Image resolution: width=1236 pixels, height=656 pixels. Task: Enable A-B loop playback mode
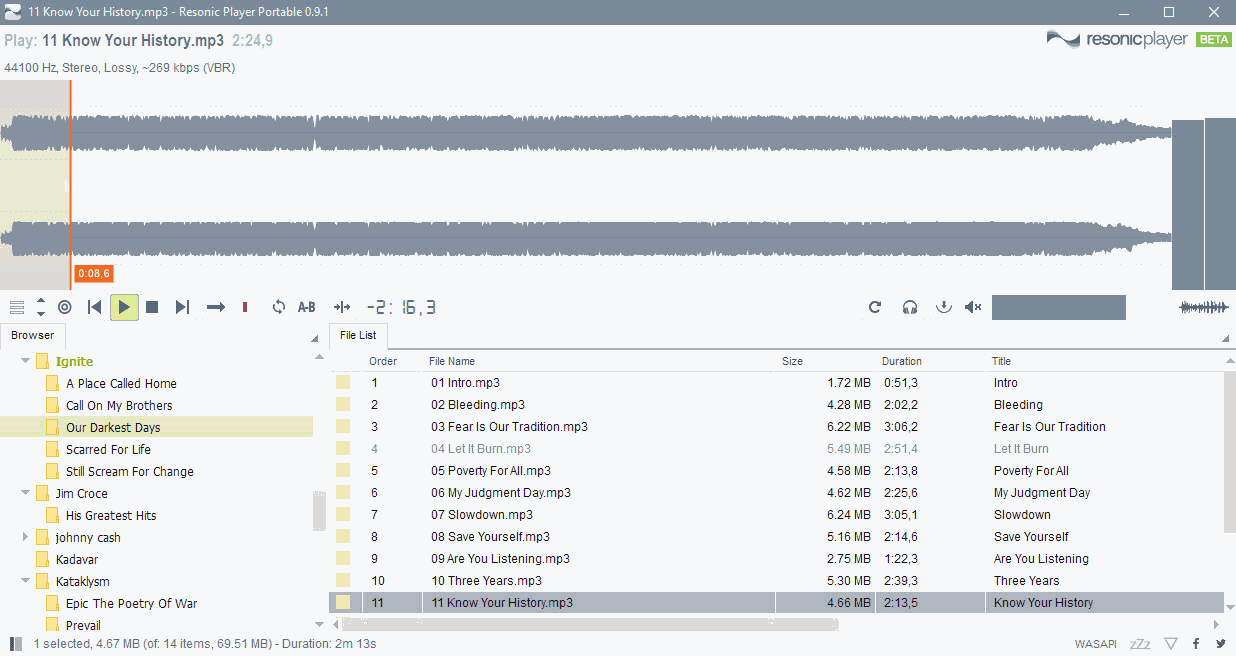[x=306, y=307]
